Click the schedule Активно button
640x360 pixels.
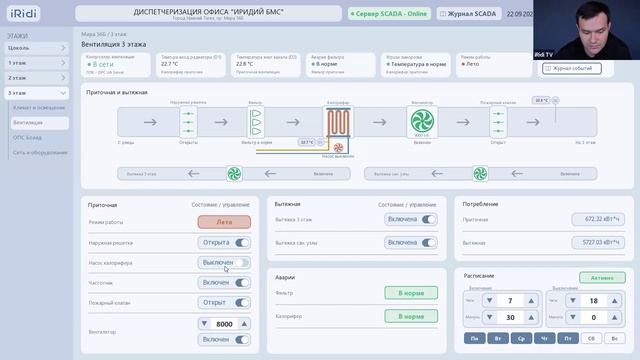click(x=602, y=278)
